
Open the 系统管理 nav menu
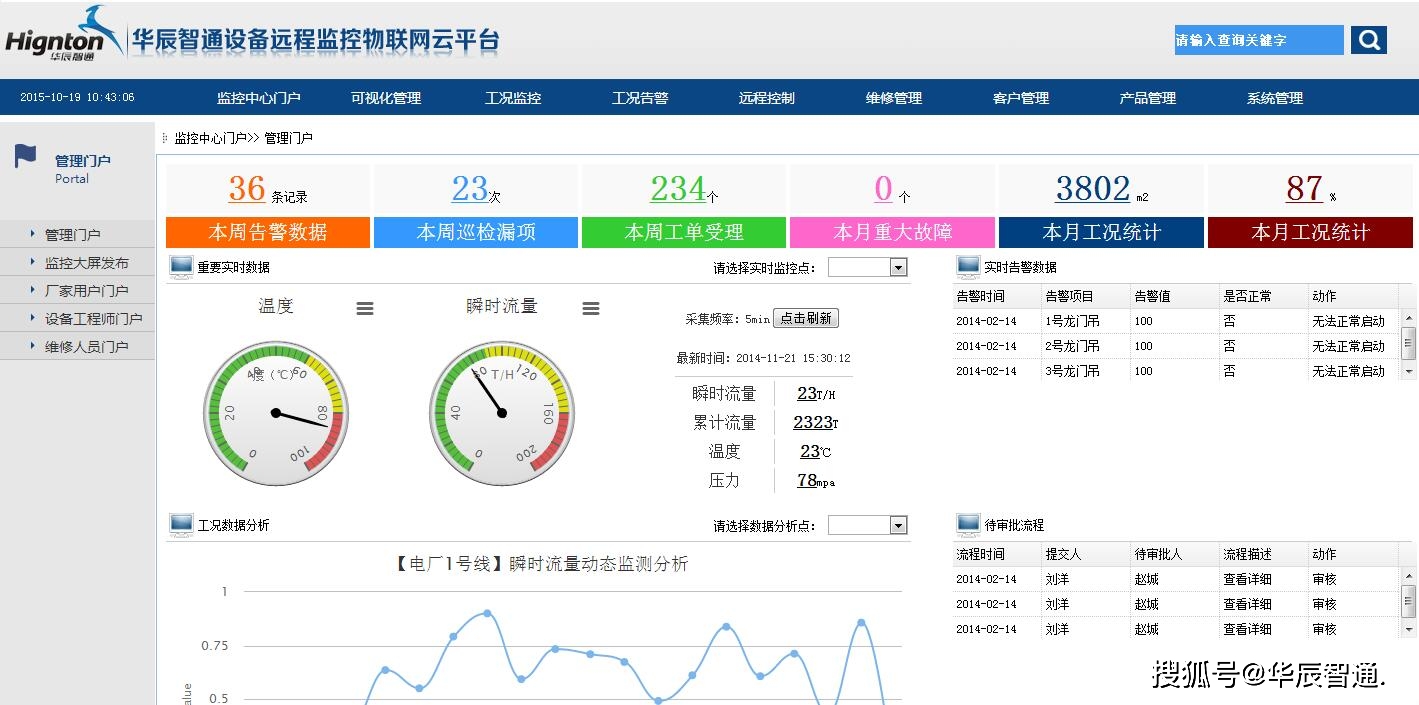coord(1275,98)
